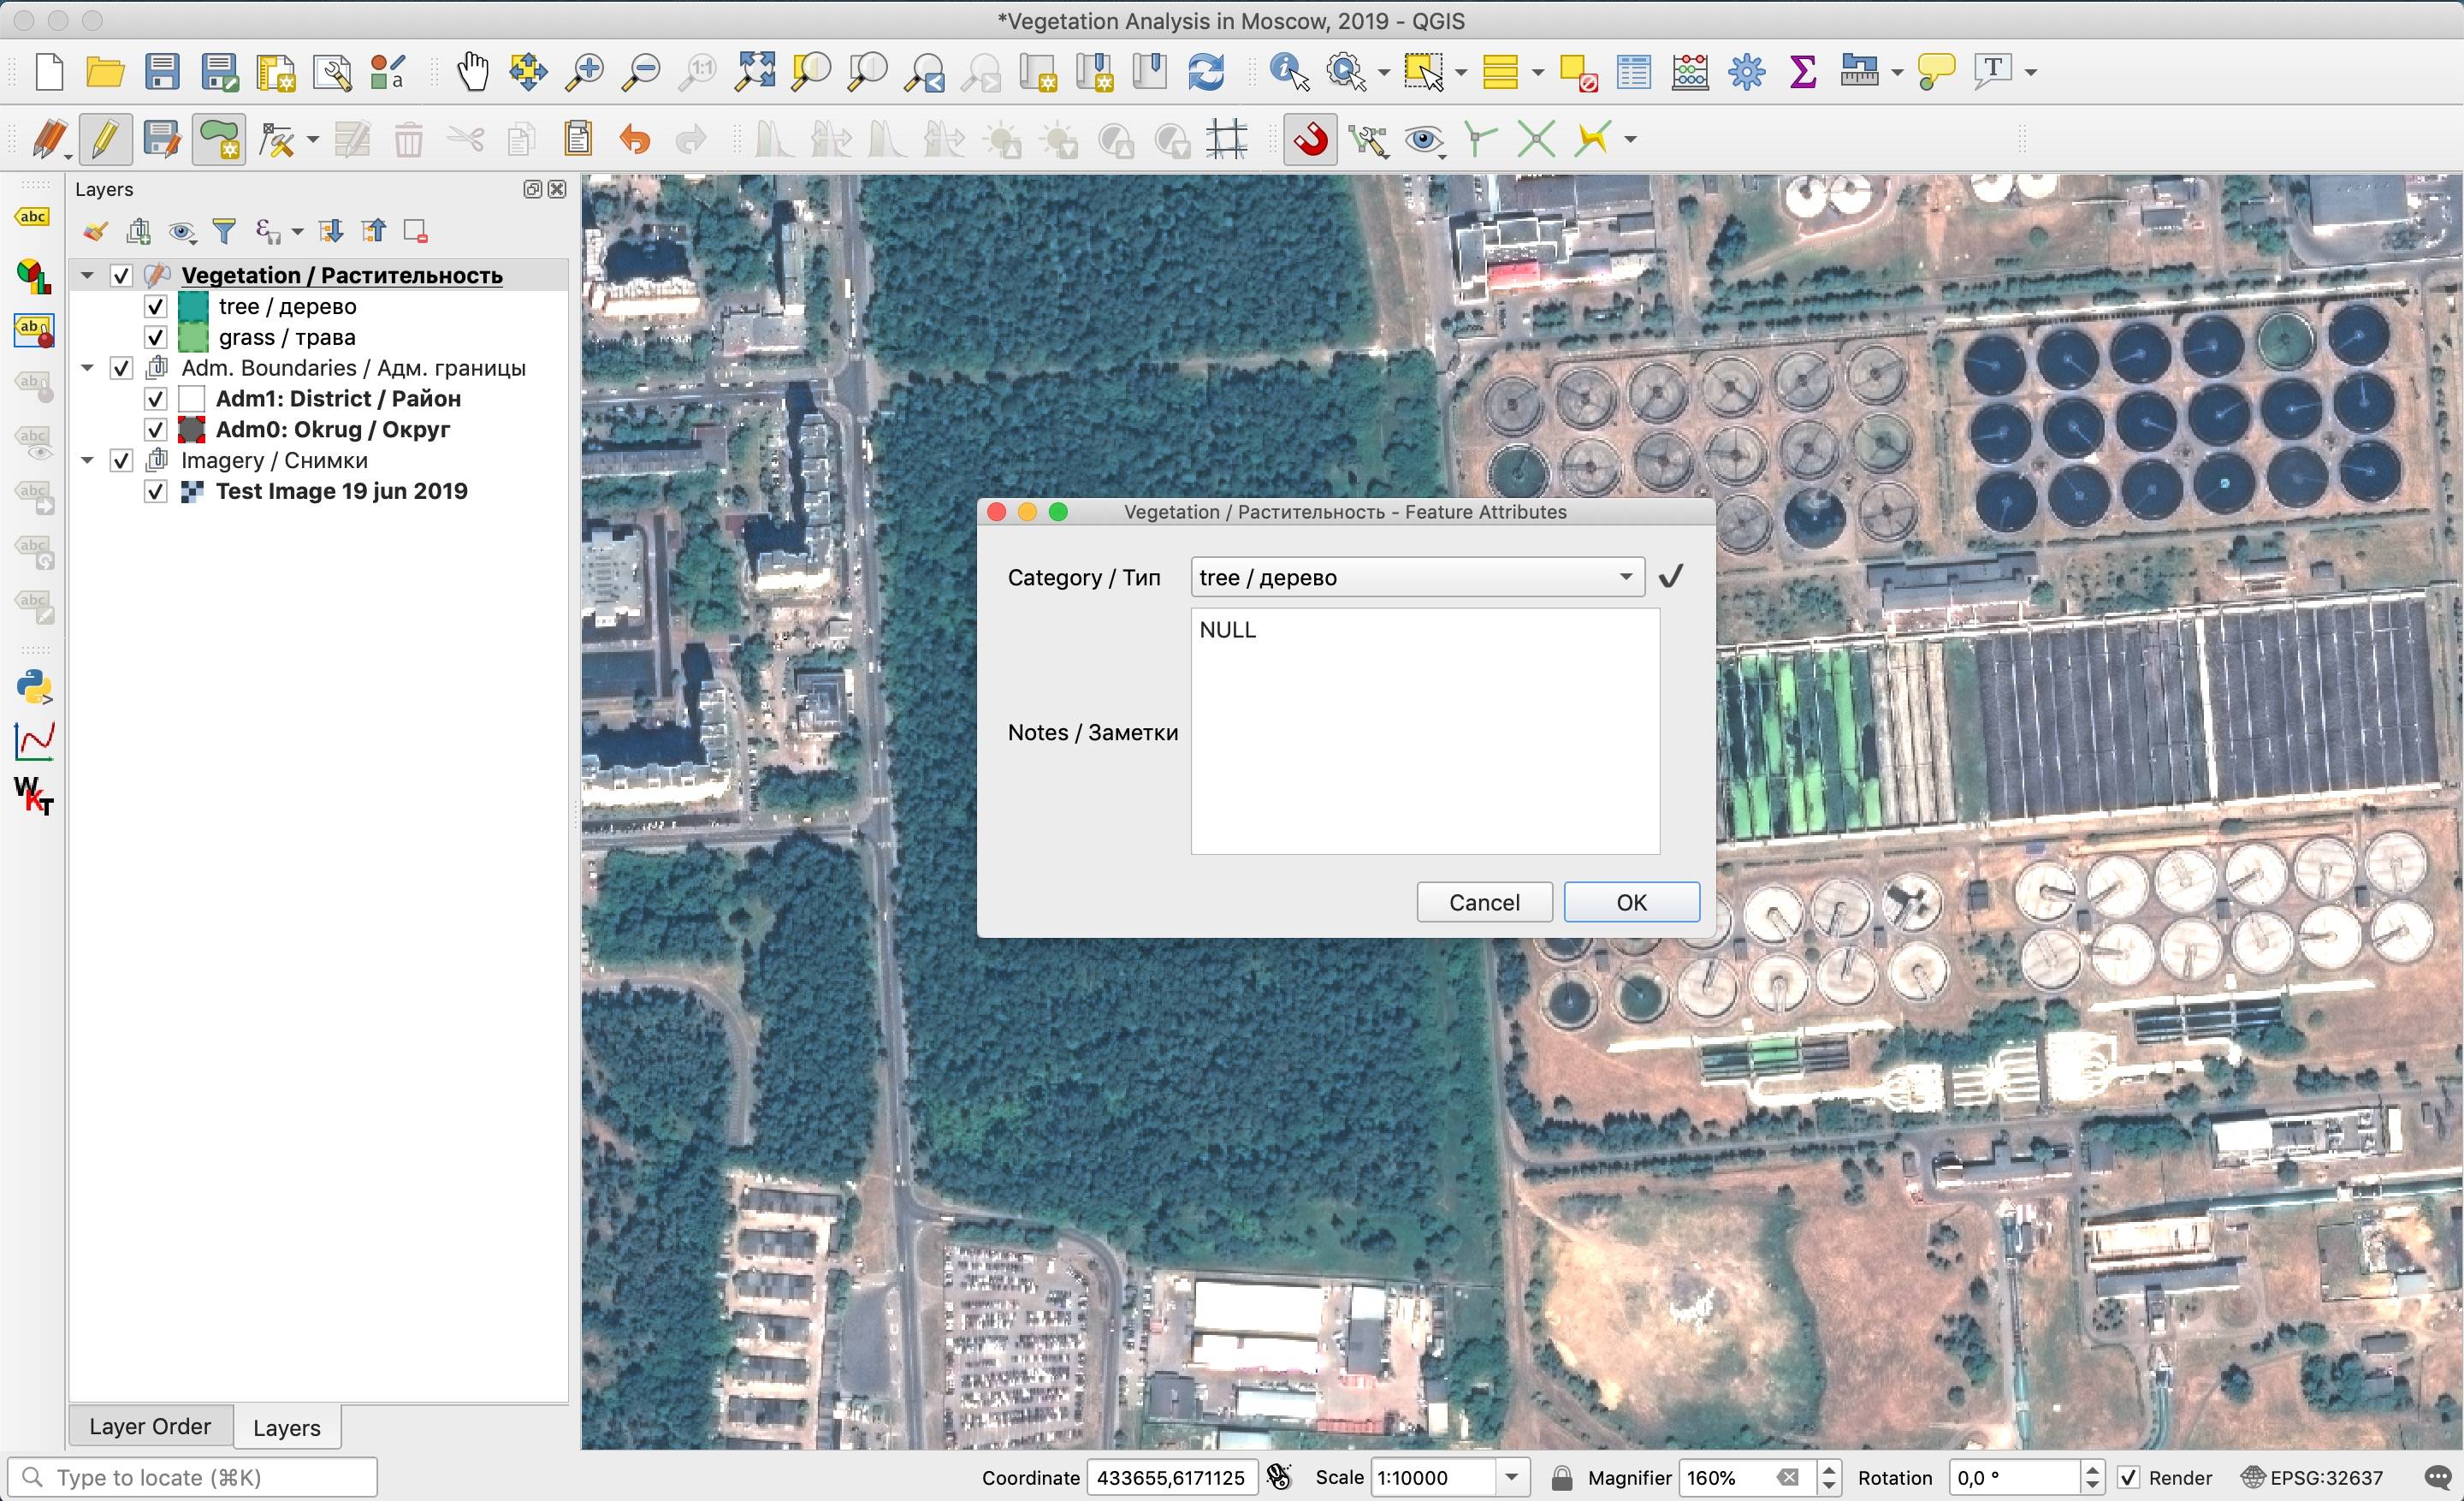Uncheck the grass / трава category
This screenshot has width=2464, height=1501.
155,337
